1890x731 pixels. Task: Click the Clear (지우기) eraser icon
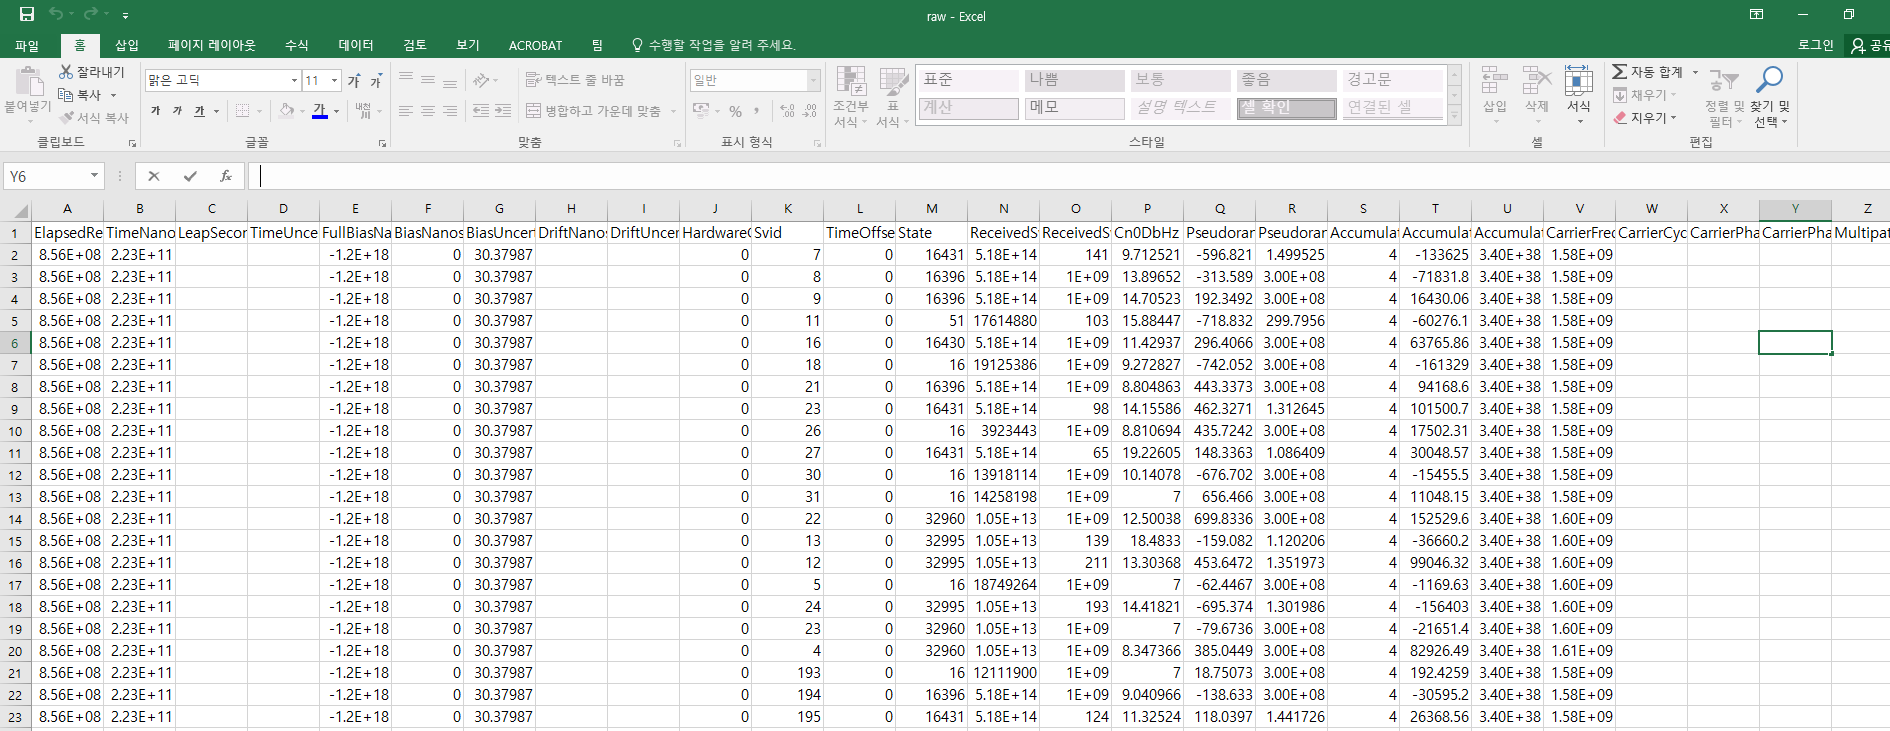point(1620,118)
